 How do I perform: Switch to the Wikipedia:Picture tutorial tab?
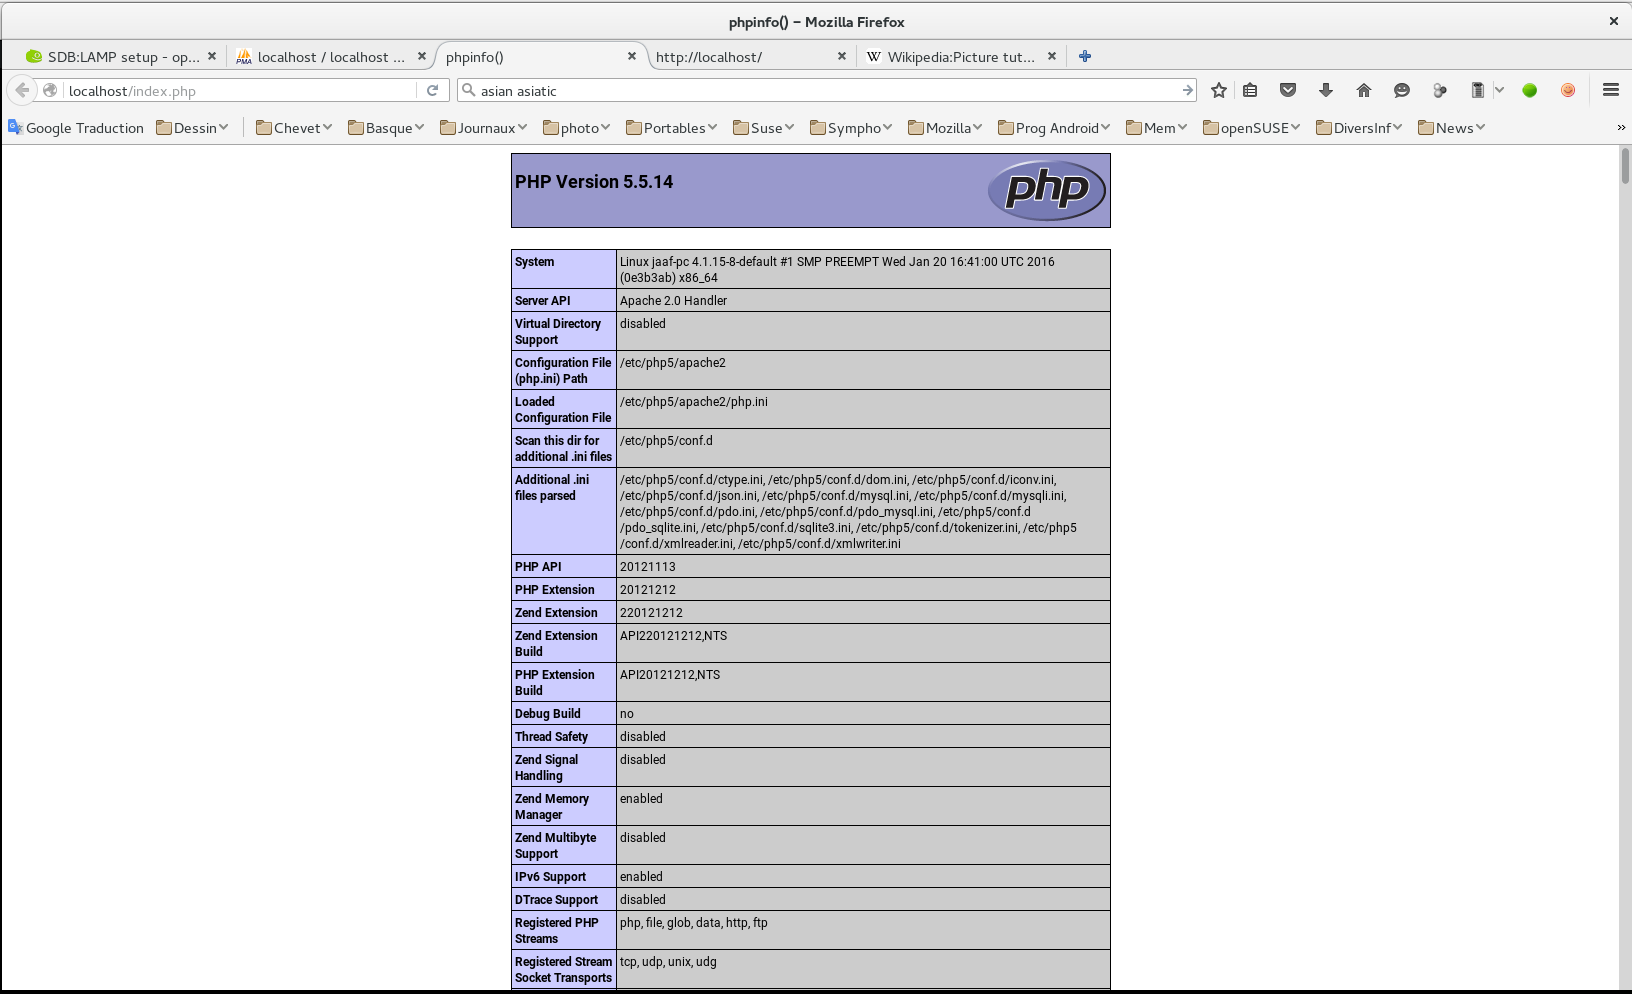[x=960, y=57]
